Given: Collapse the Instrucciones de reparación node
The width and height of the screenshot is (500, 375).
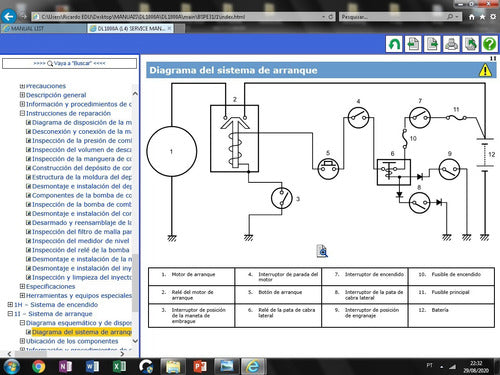Looking at the screenshot, I should tap(22, 113).
